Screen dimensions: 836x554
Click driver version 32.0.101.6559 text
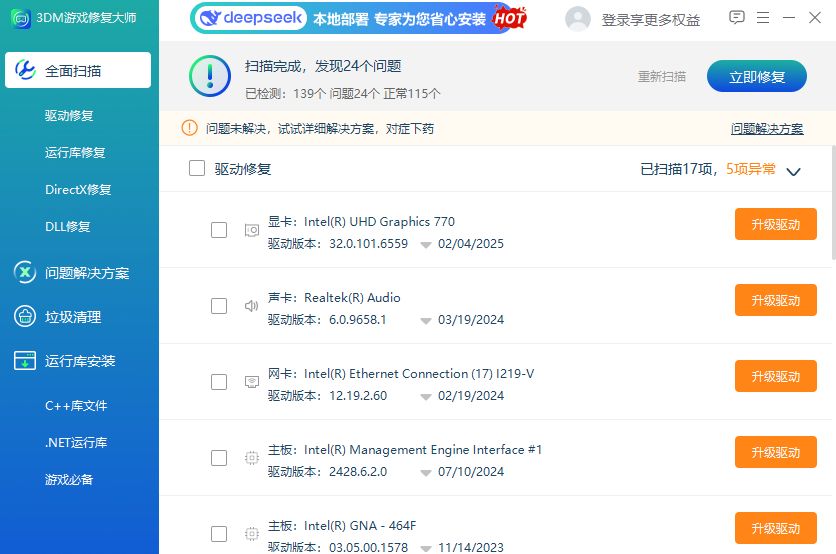pyautogui.click(x=368, y=244)
